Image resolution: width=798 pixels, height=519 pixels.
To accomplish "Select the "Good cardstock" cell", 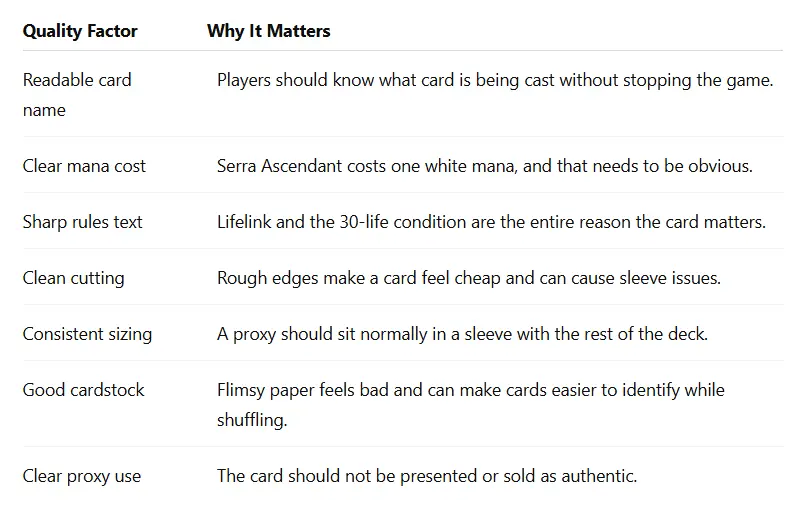I will click(83, 390).
